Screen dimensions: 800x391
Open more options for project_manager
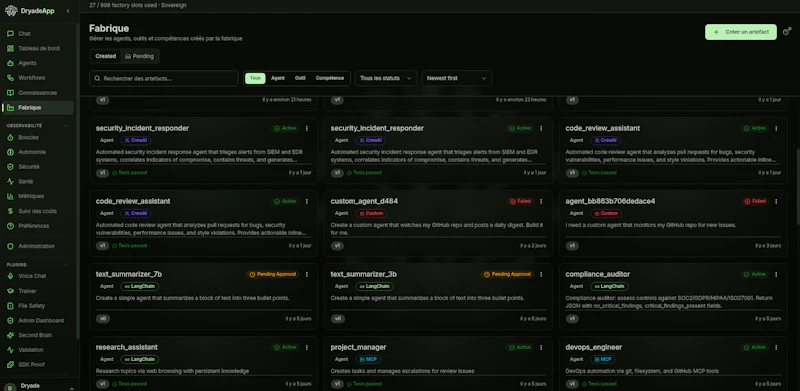point(541,347)
